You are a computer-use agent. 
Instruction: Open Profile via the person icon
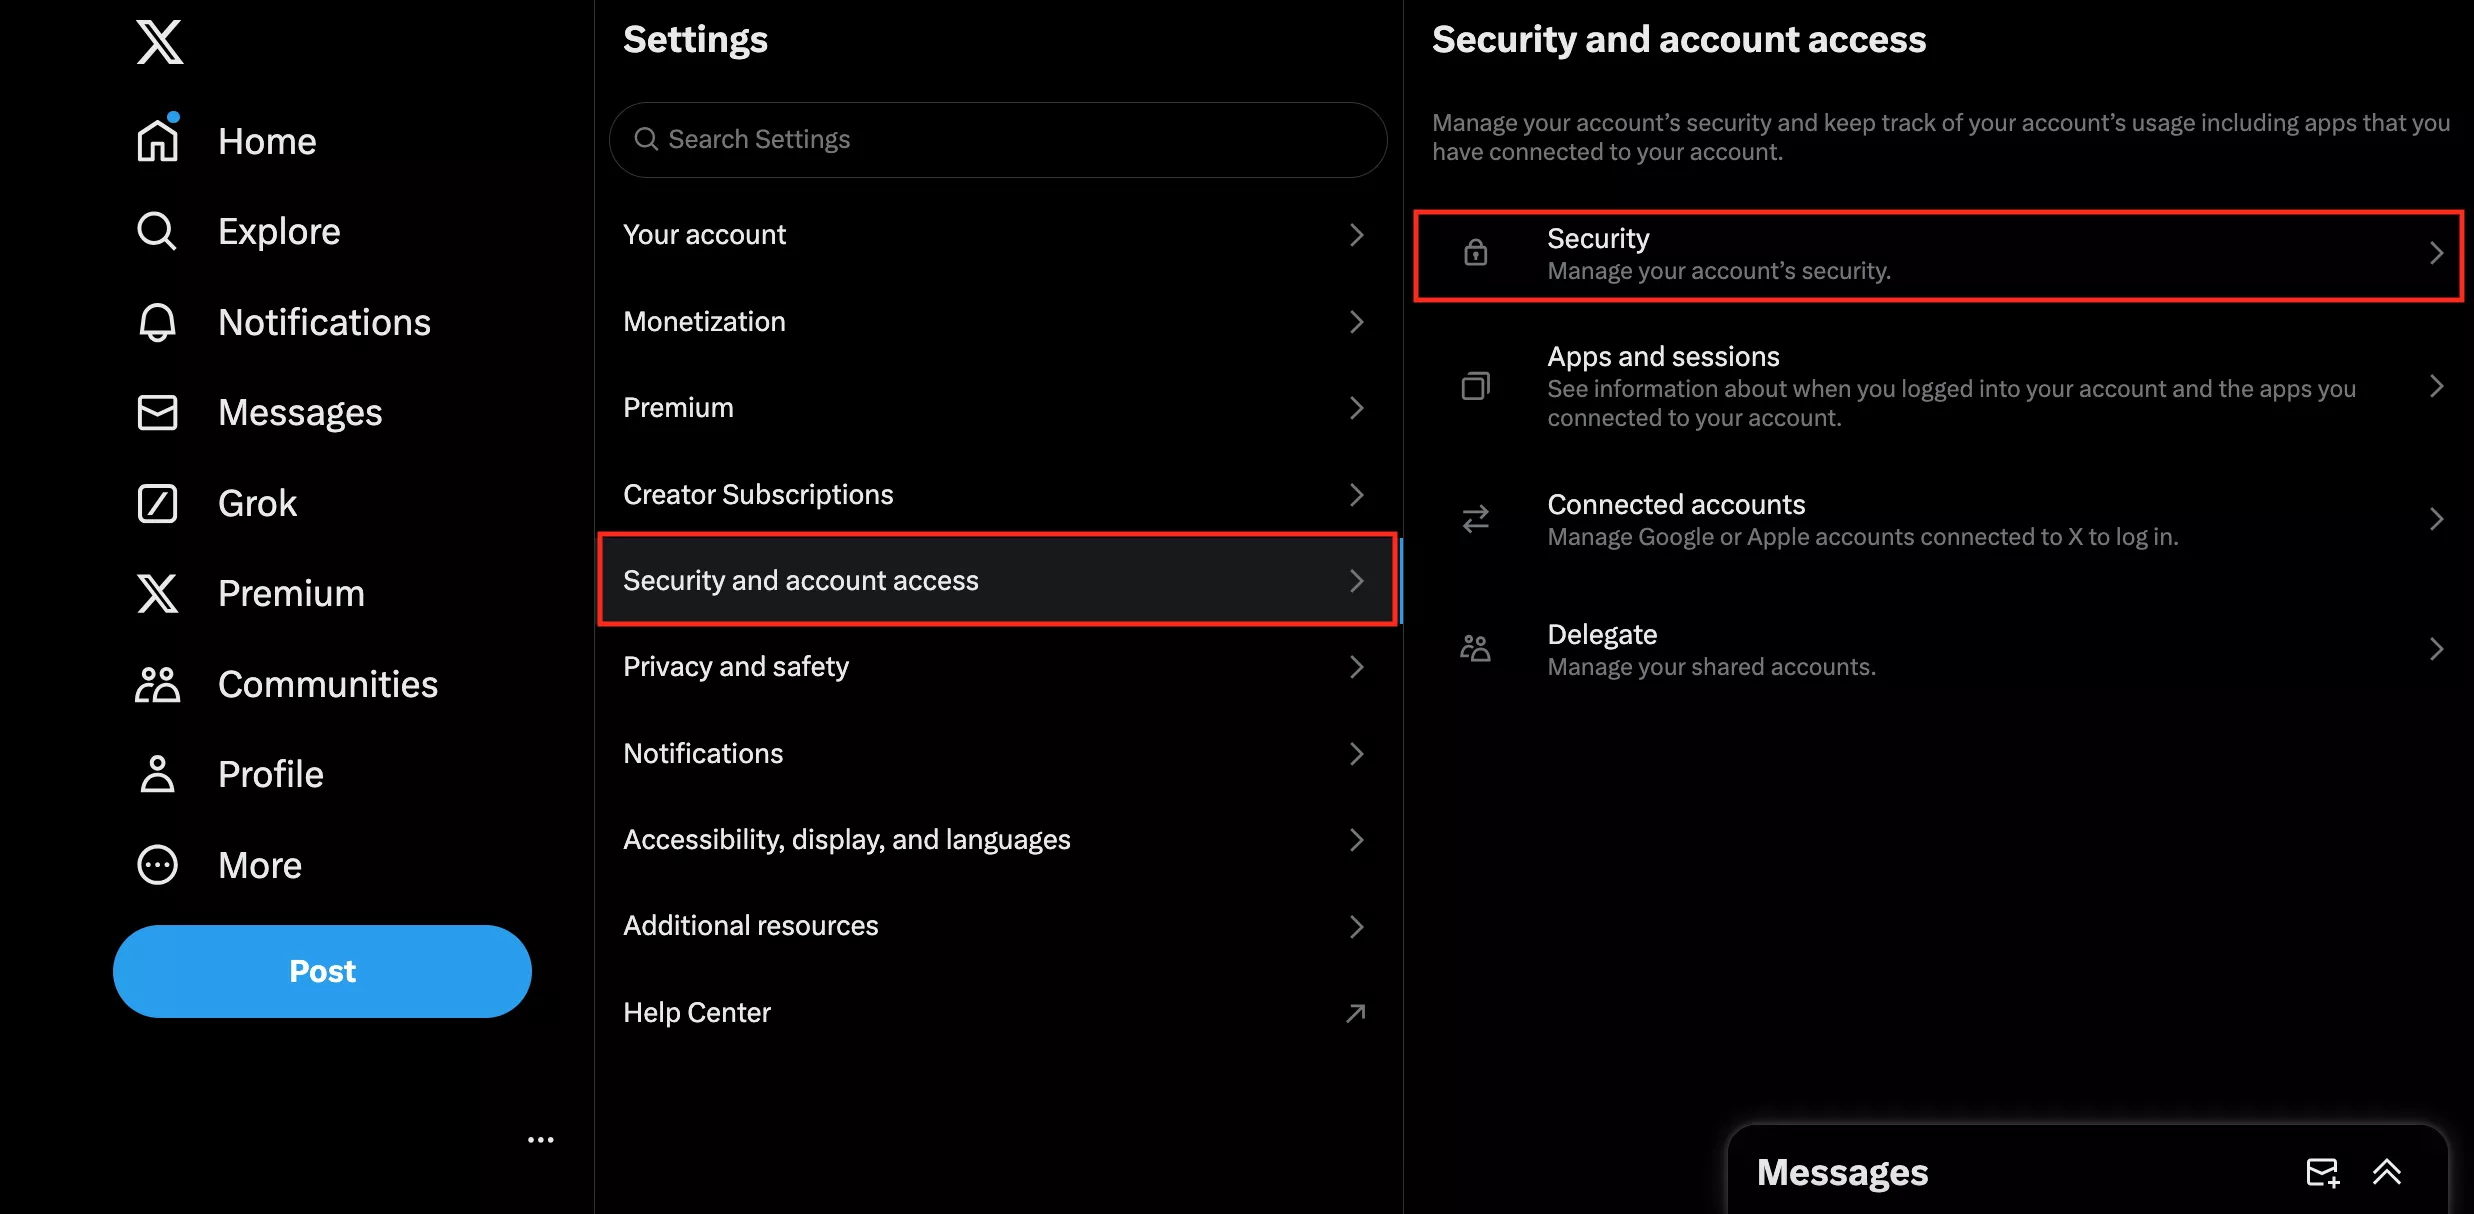(x=157, y=774)
